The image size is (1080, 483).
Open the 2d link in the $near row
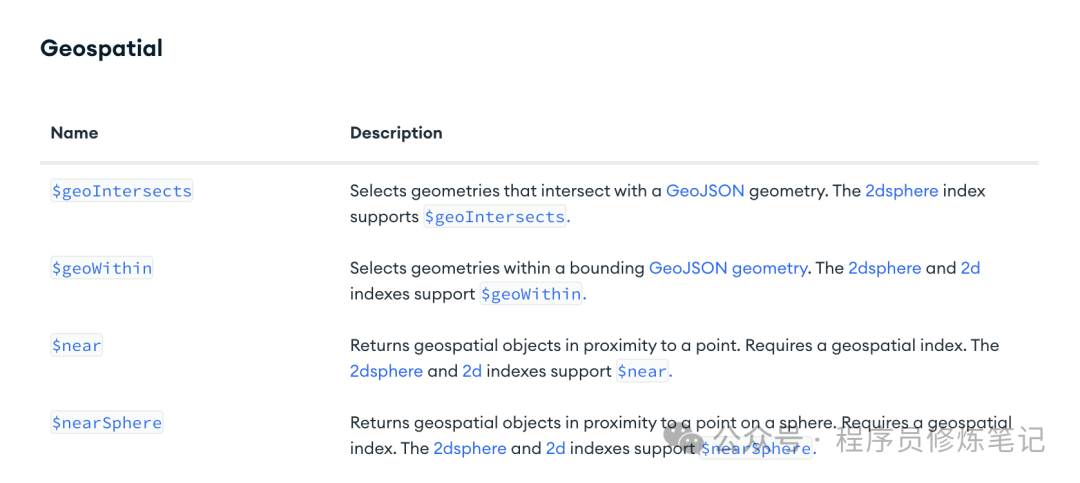click(x=472, y=371)
